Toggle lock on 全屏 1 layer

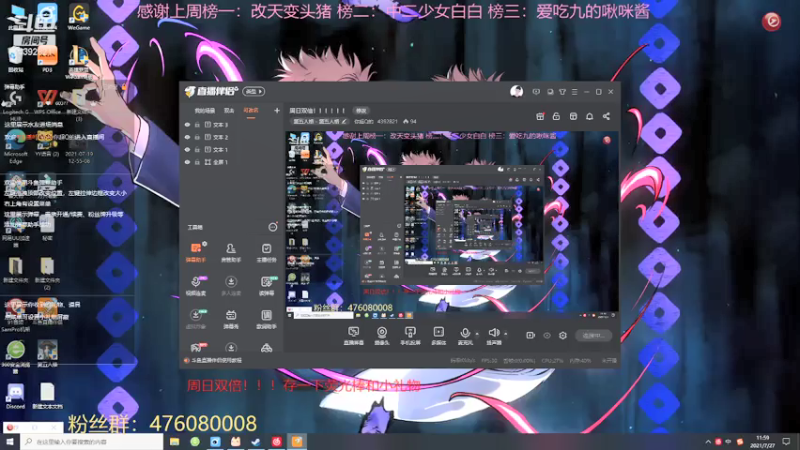[x=197, y=162]
